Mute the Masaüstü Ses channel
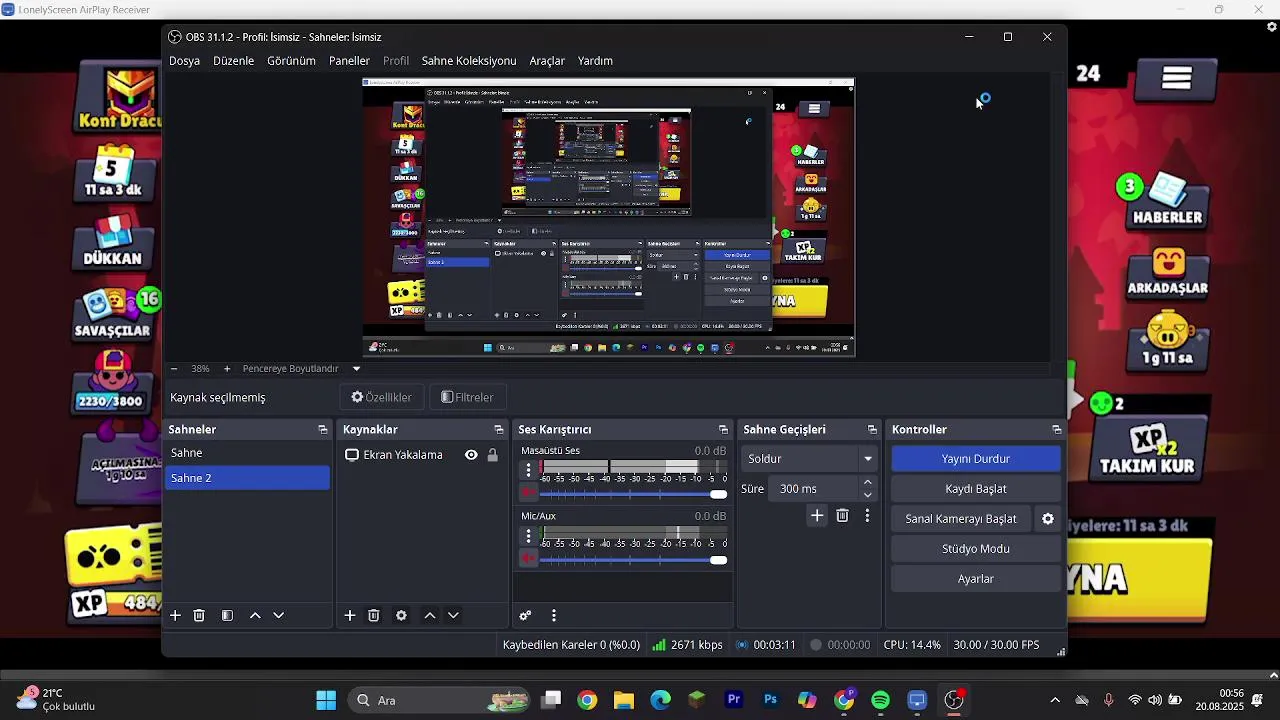The width and height of the screenshot is (1280, 720). (x=528, y=493)
